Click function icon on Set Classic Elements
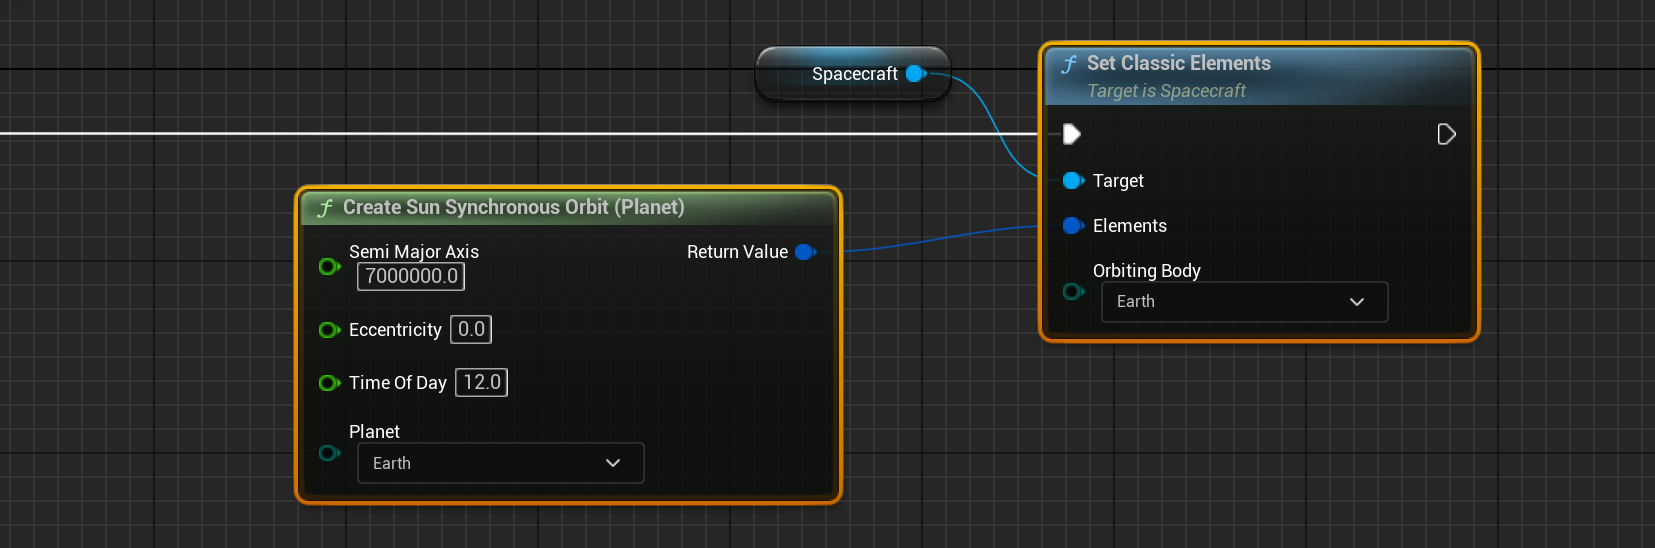This screenshot has width=1655, height=548. click(x=1069, y=65)
